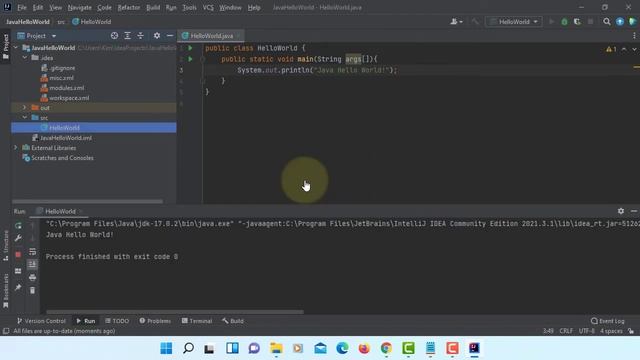Screen dimensions: 640x360
Task: Click run gutter arrow beside main method
Action: (190, 59)
